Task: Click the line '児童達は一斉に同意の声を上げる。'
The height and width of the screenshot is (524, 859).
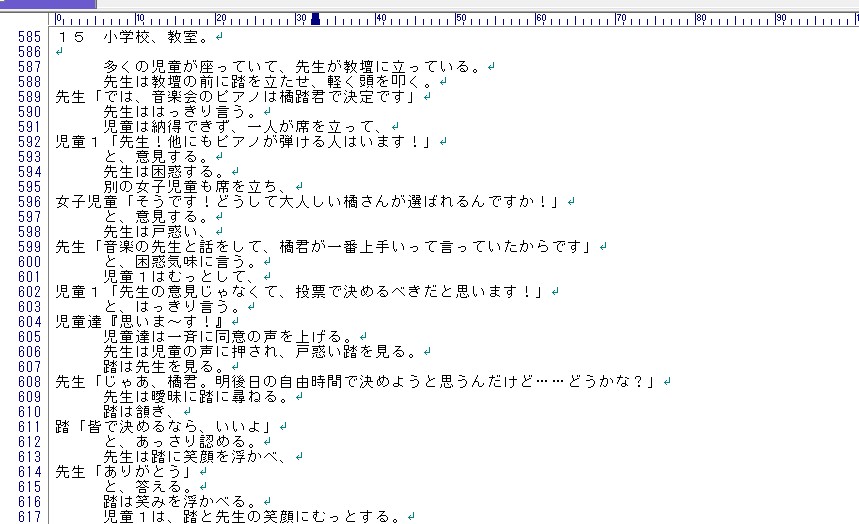Action: click(228, 337)
